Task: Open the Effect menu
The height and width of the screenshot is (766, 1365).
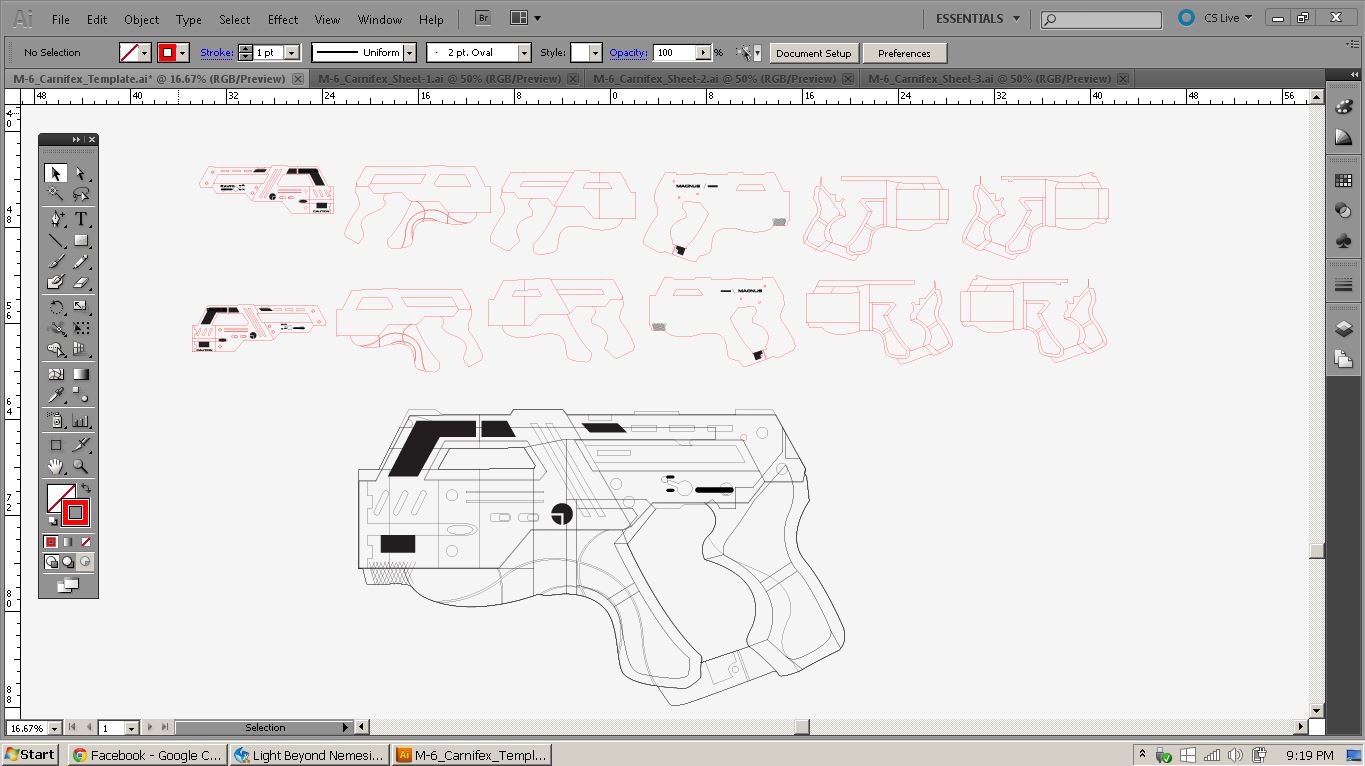Action: point(283,19)
